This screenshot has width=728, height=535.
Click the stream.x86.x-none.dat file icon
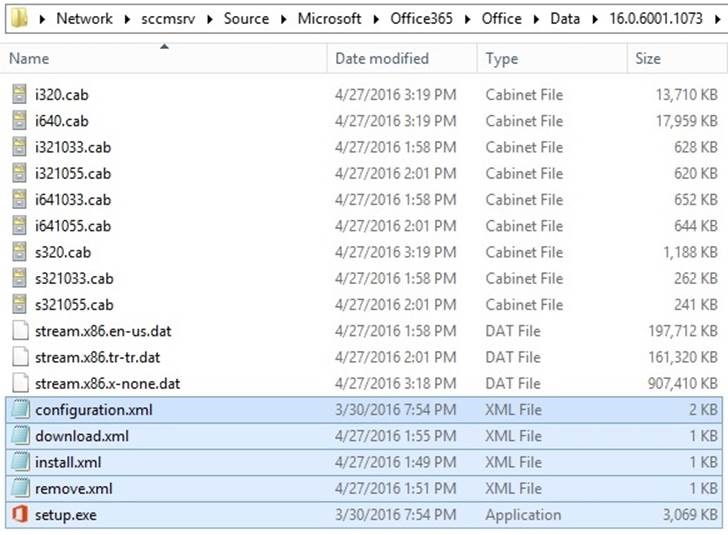(20, 383)
